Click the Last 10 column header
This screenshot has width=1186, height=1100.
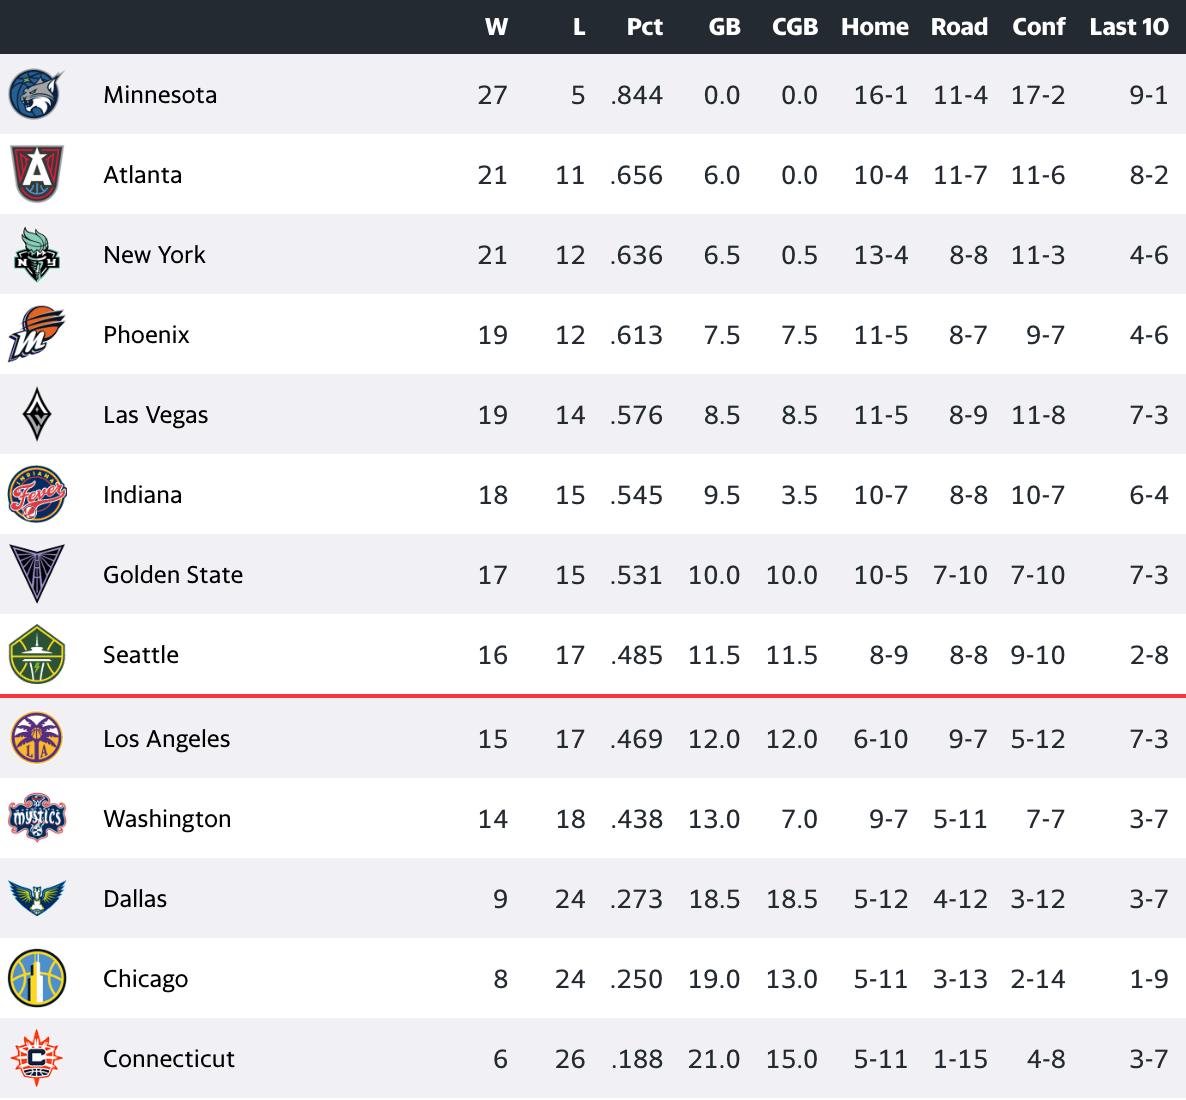tap(1129, 27)
